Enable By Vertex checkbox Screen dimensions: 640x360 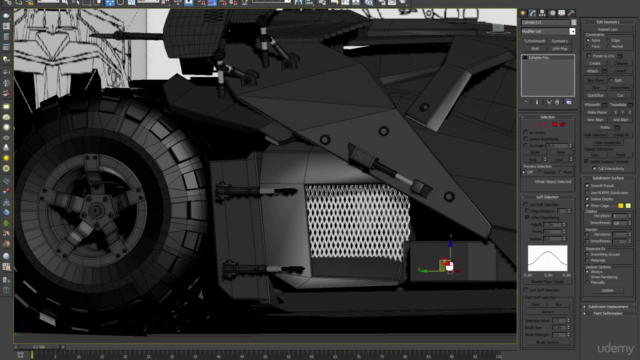(x=526, y=133)
